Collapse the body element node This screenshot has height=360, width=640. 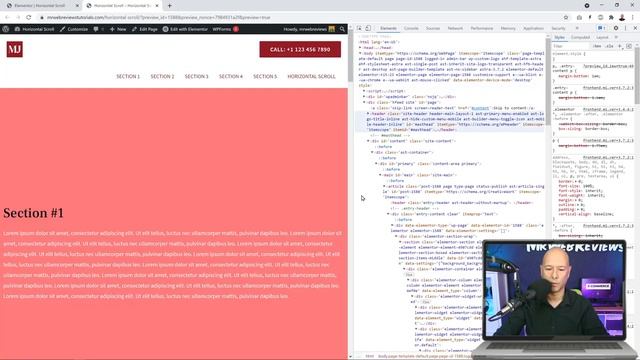pos(360,53)
